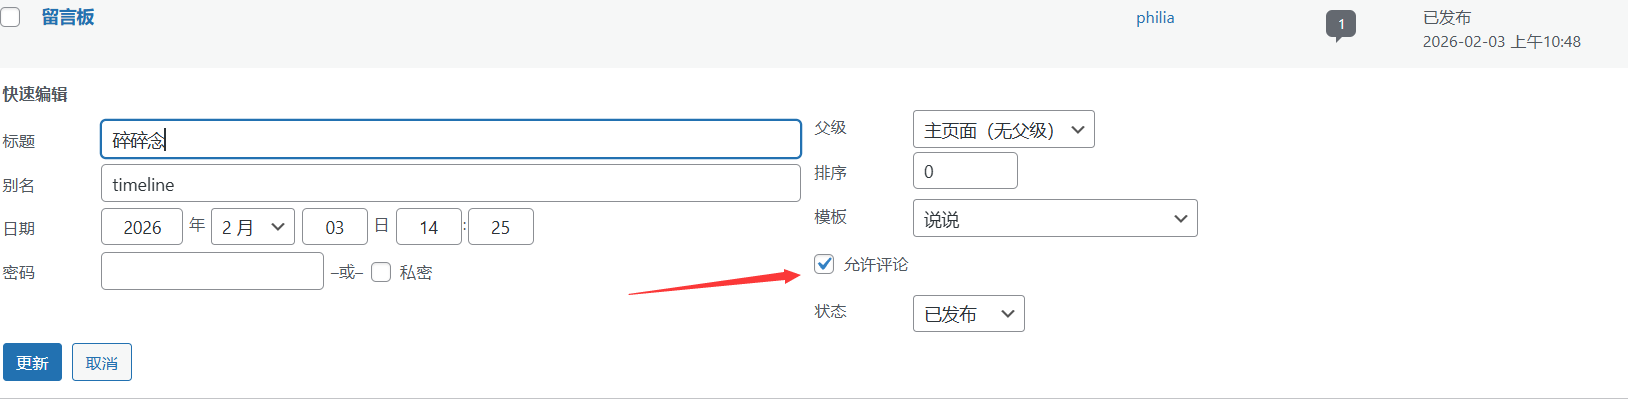Focus the 标题 title input field

[x=451, y=139]
